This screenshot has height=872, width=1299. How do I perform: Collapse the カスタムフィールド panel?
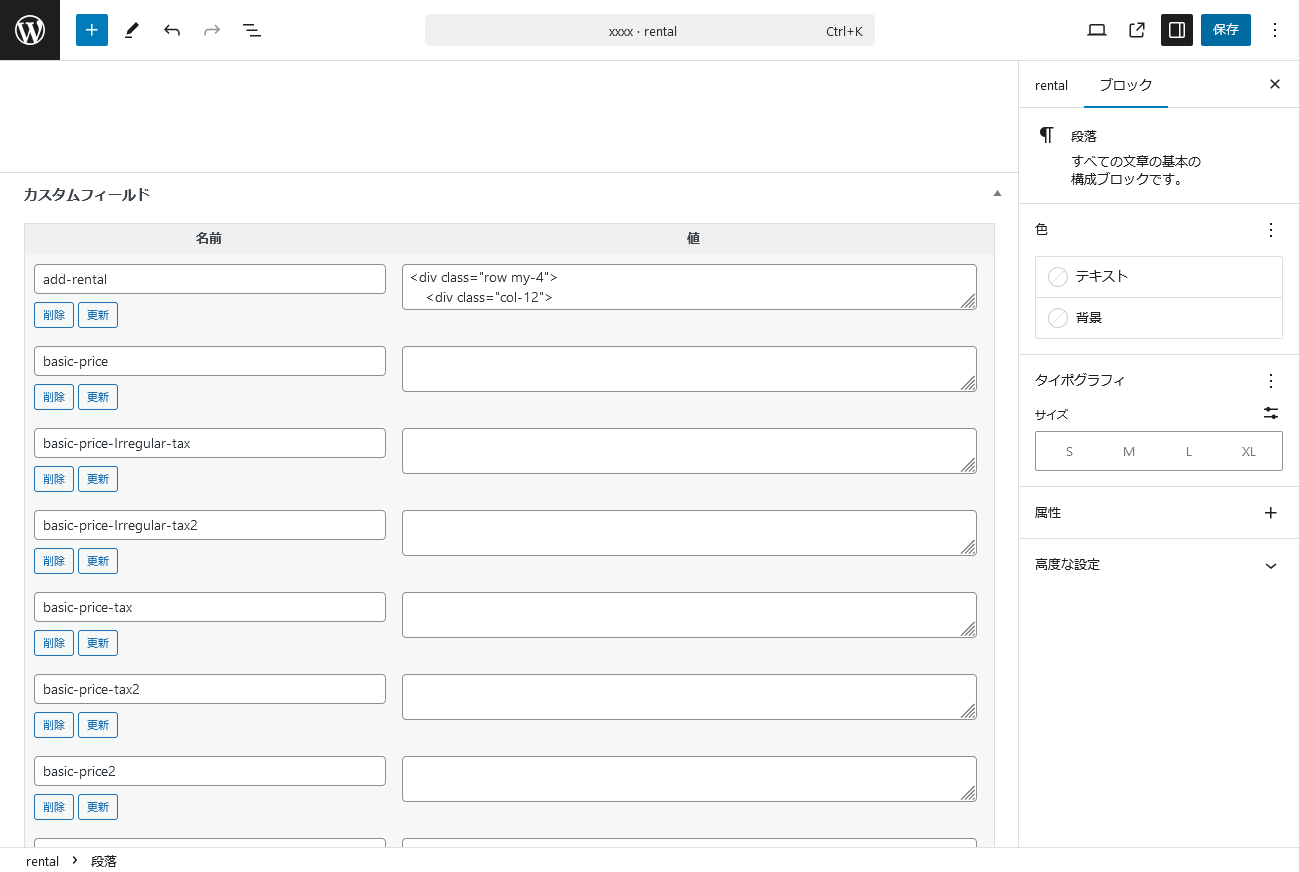click(x=997, y=194)
